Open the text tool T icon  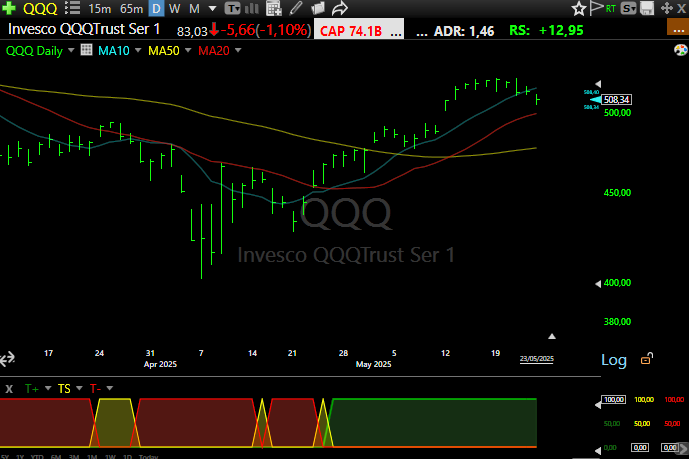[x=232, y=8]
